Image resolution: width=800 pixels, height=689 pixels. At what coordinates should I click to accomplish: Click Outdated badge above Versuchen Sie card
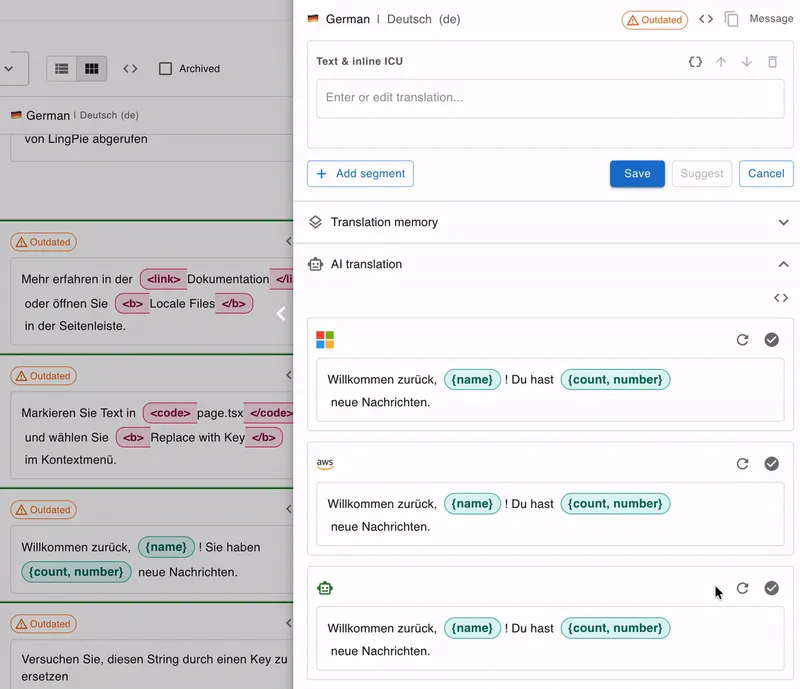(x=43, y=624)
